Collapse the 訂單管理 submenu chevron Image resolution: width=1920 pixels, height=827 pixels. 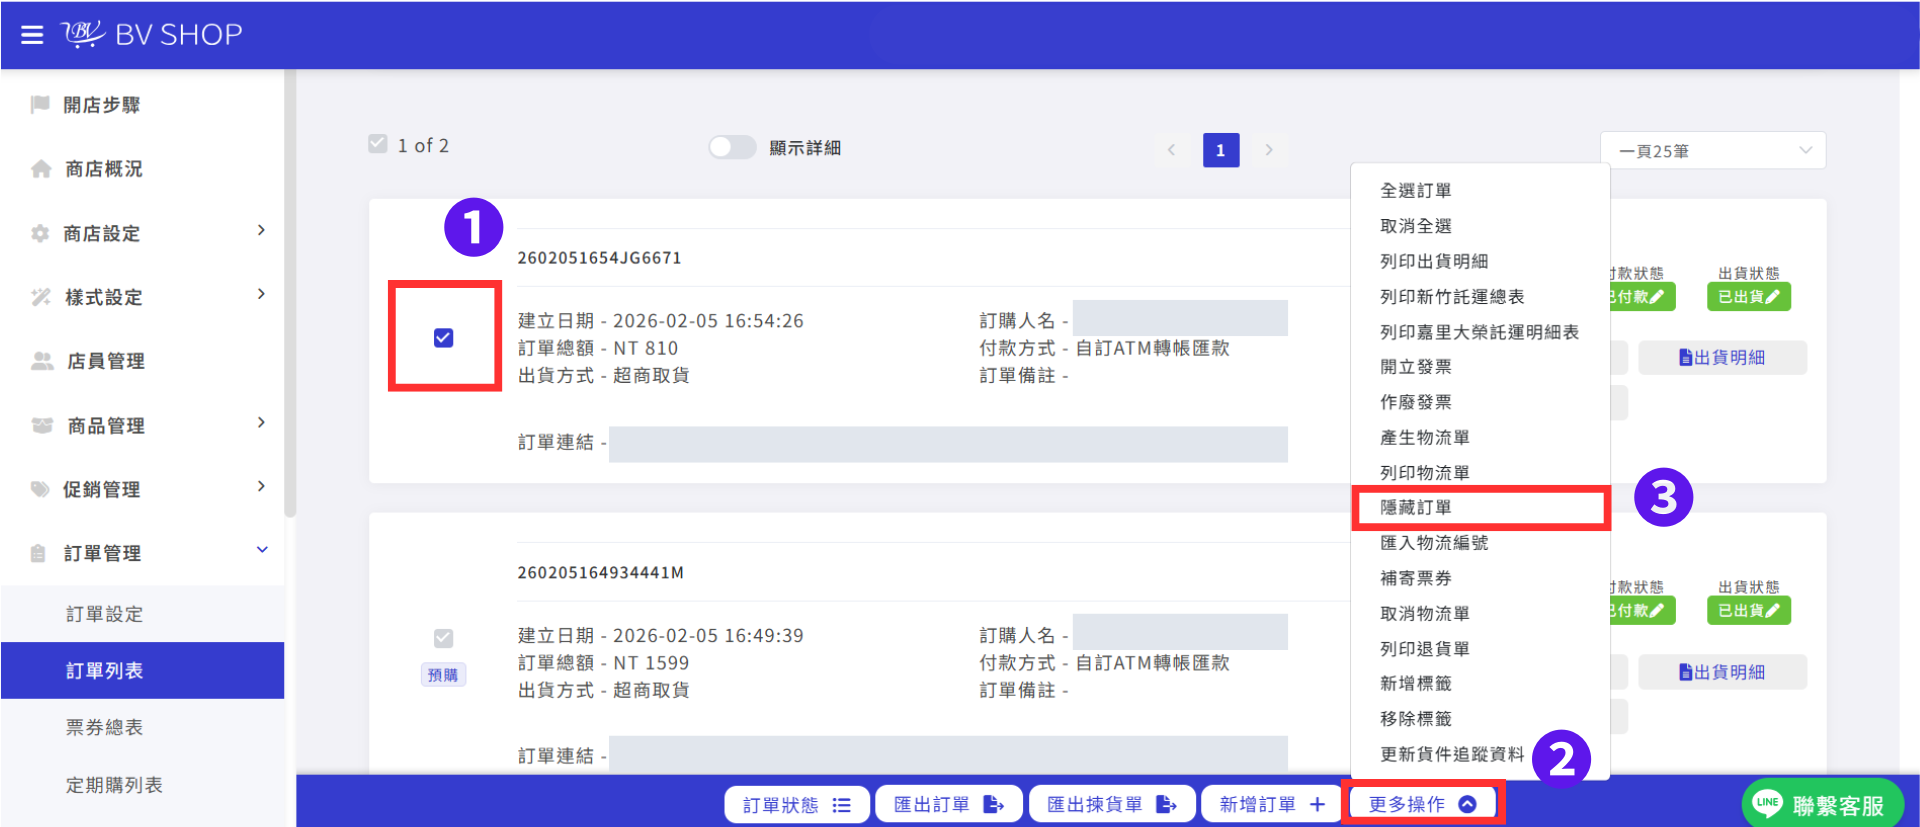(262, 550)
